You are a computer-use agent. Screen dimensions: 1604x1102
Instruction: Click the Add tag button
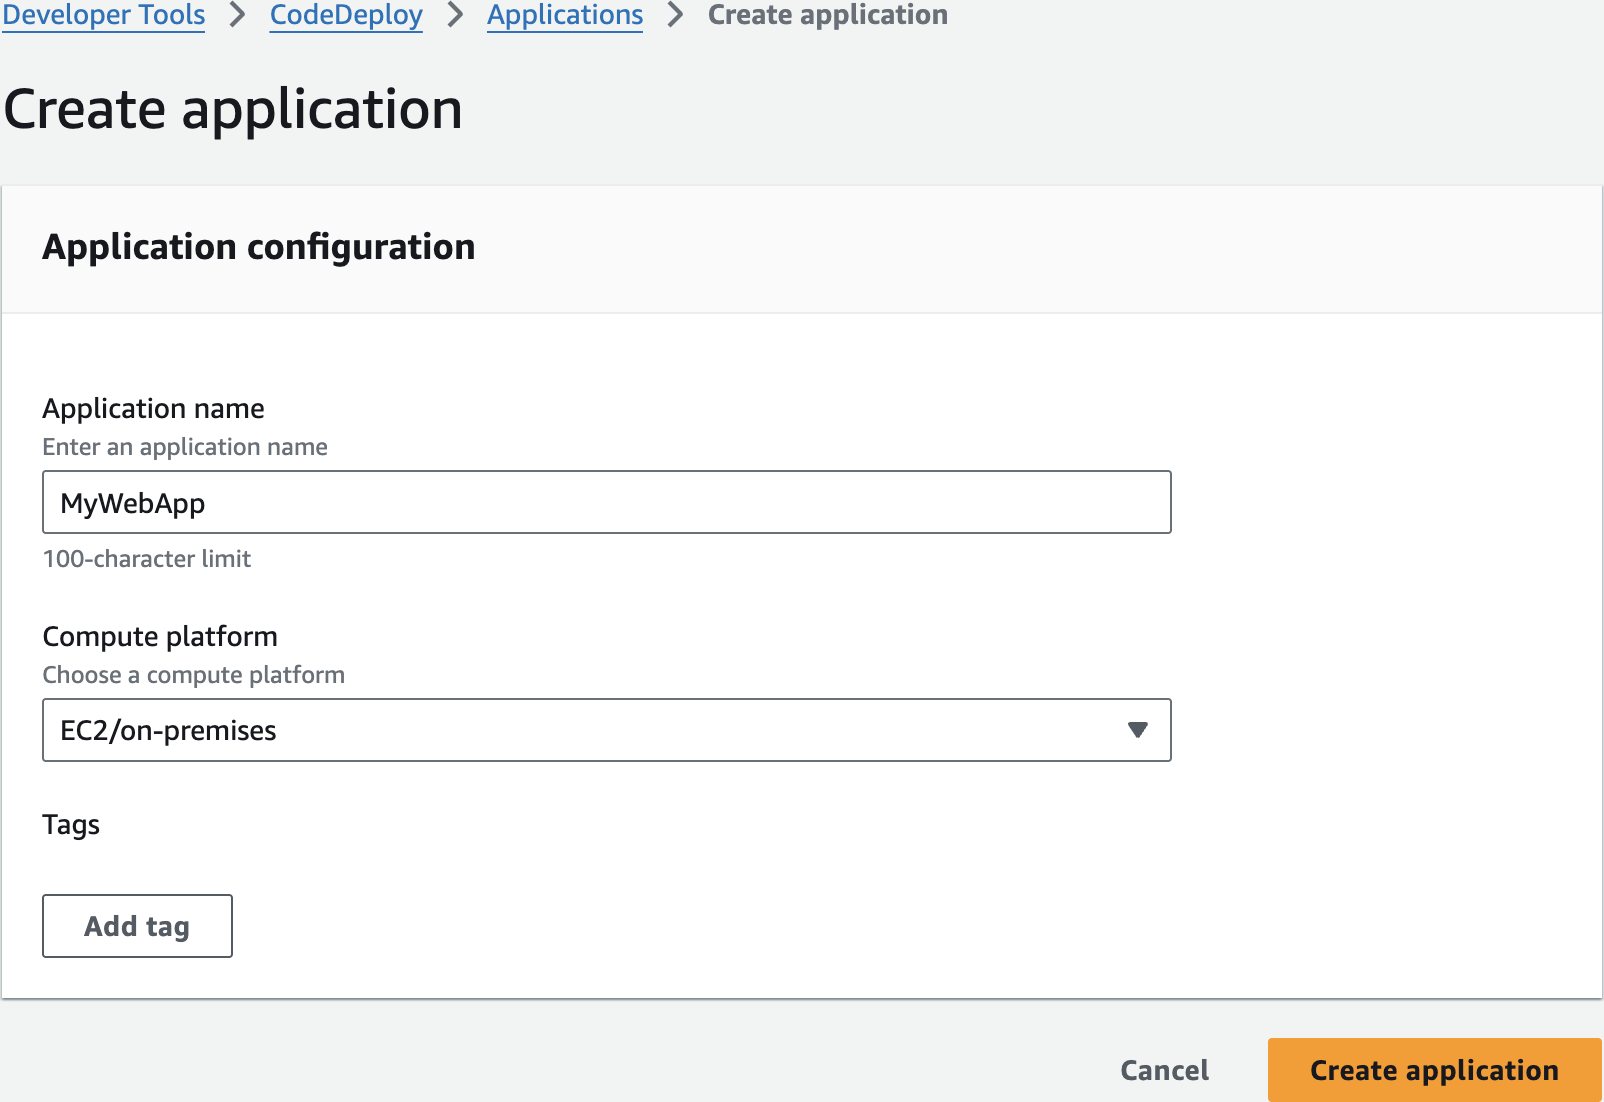coord(137,926)
